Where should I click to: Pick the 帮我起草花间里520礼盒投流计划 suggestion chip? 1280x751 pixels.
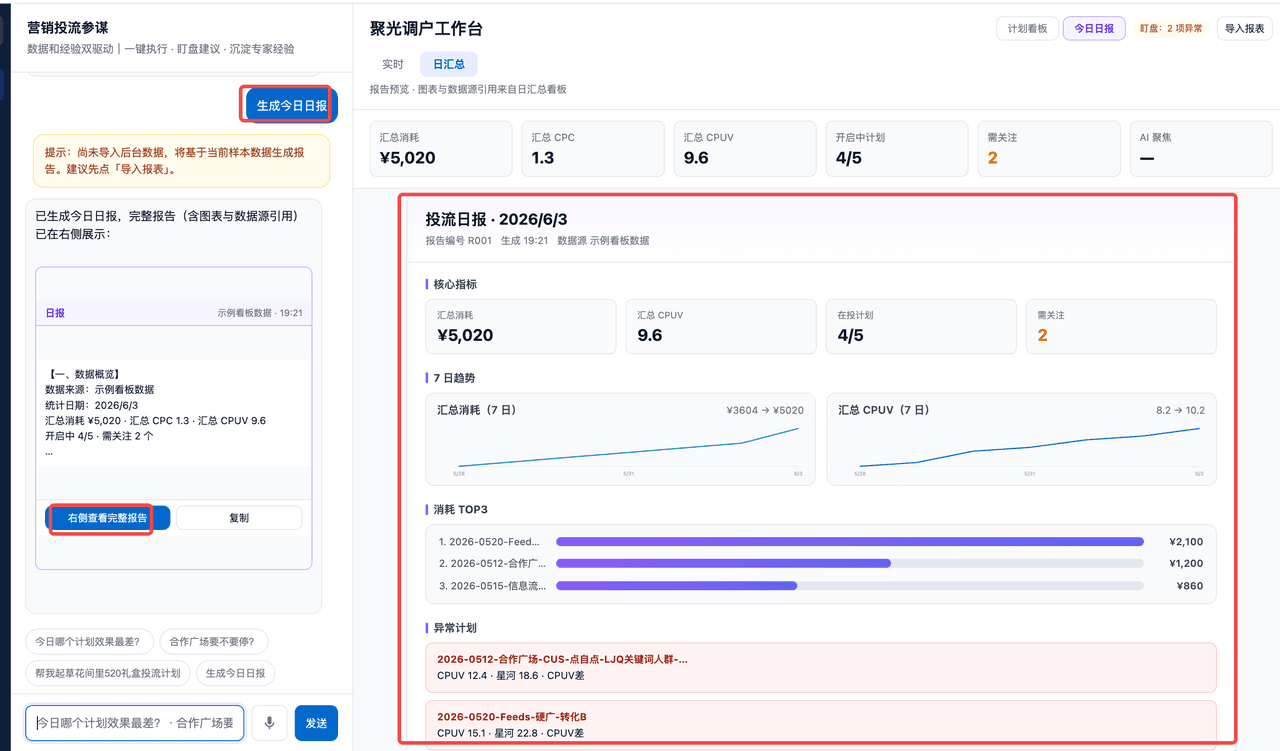coord(107,674)
